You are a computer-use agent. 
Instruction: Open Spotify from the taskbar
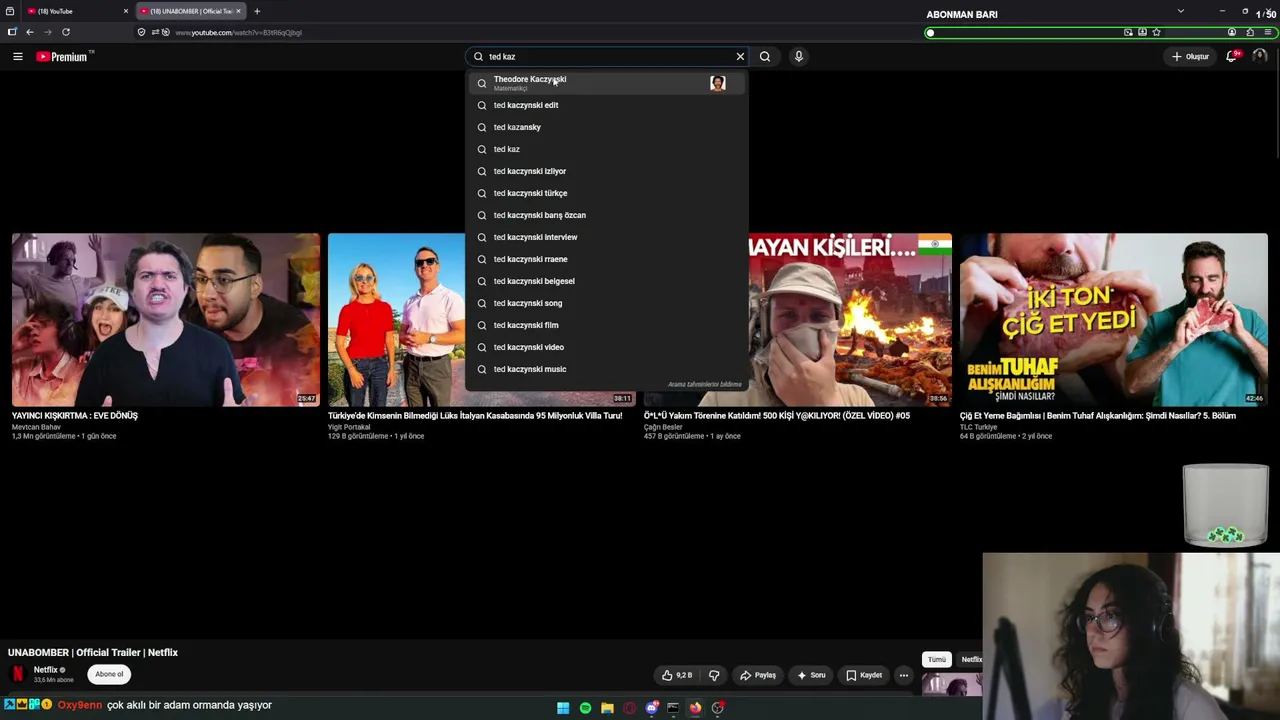point(585,708)
